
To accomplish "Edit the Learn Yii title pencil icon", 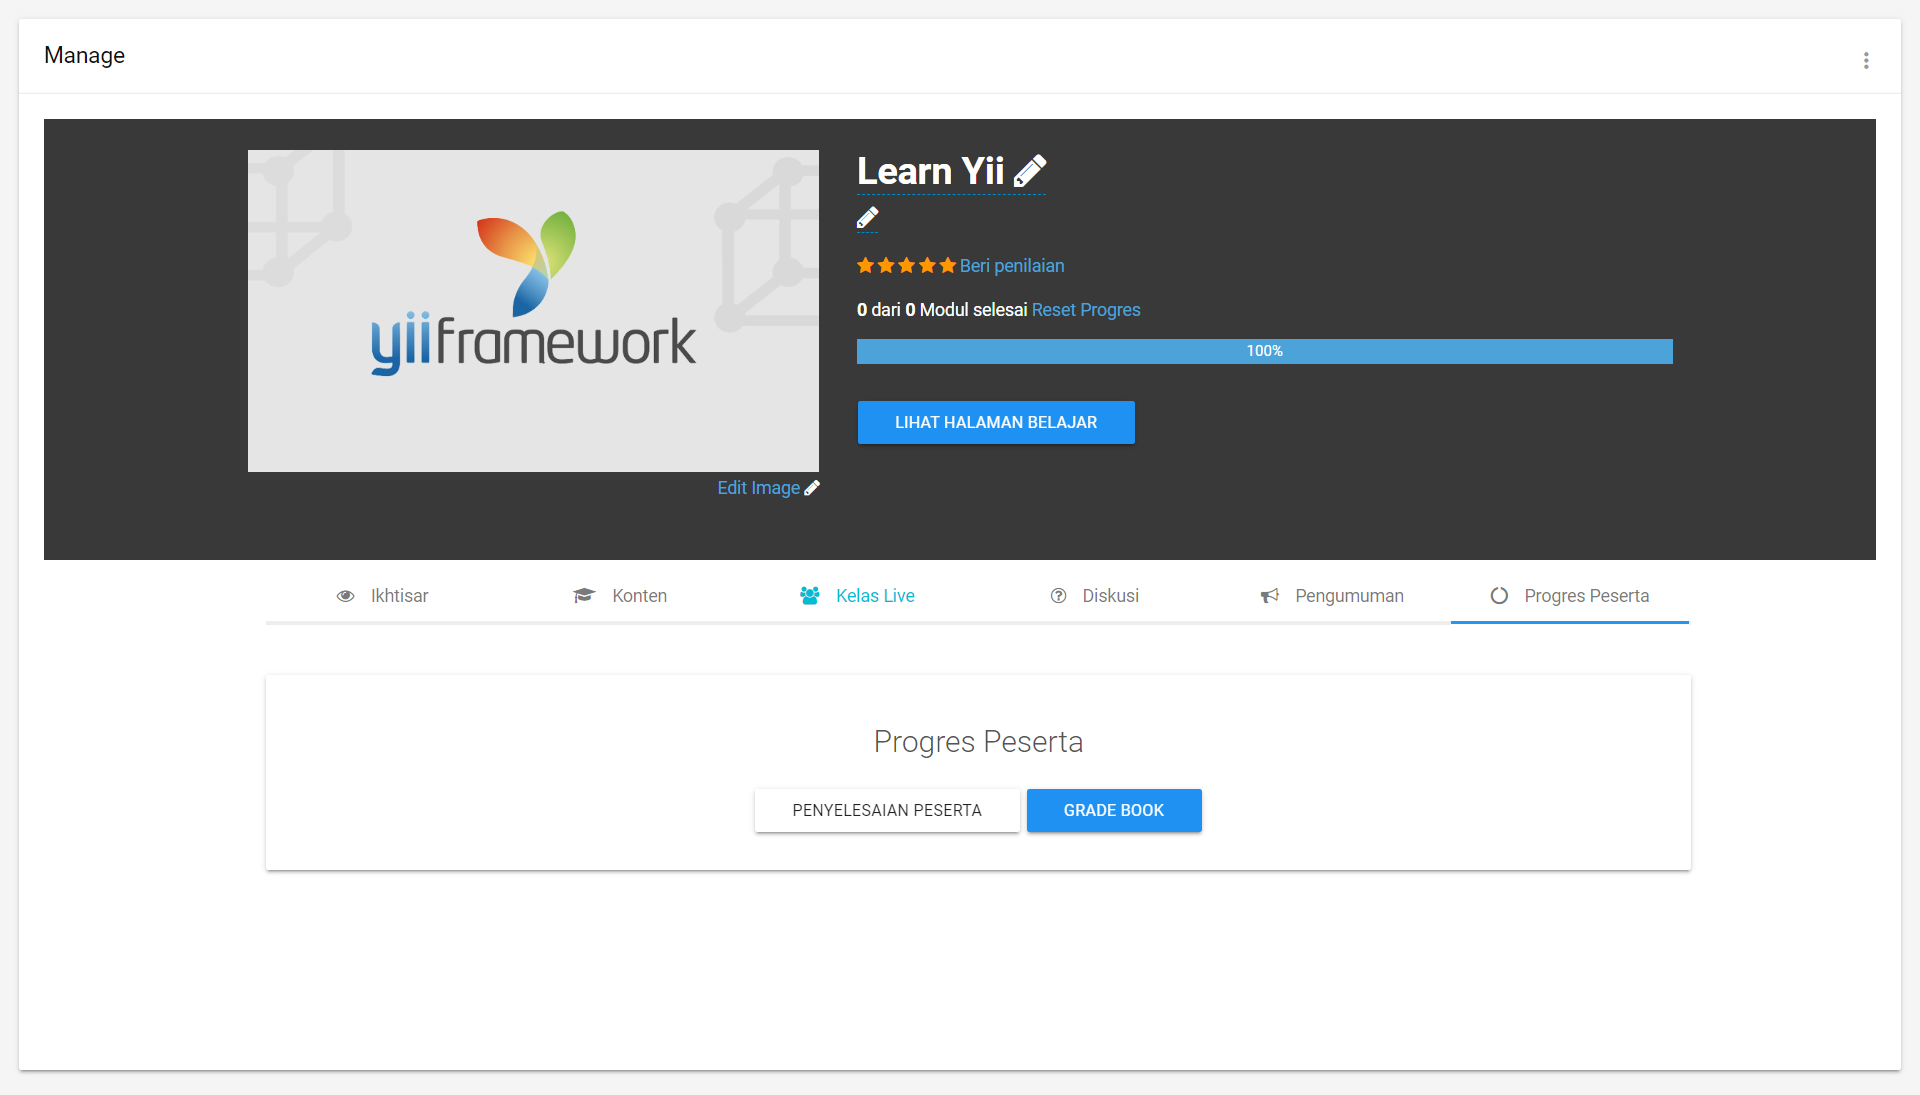I will (1030, 171).
